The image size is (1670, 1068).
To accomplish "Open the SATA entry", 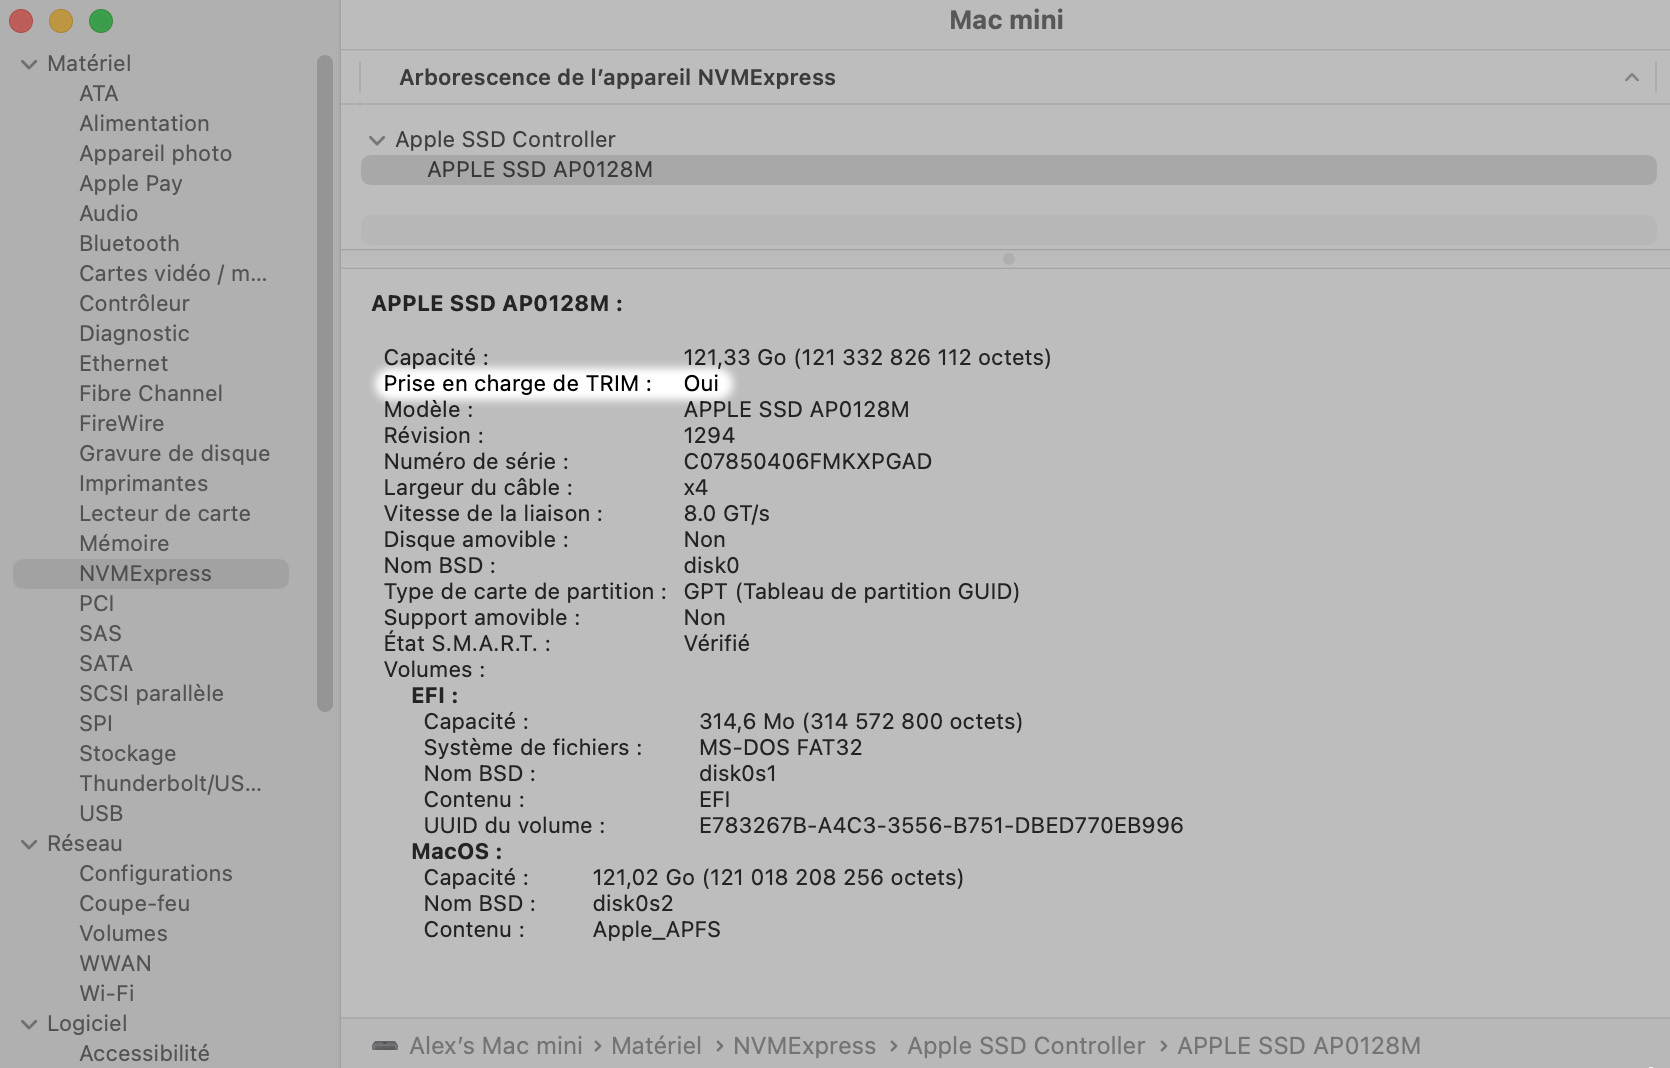I will pos(106,663).
